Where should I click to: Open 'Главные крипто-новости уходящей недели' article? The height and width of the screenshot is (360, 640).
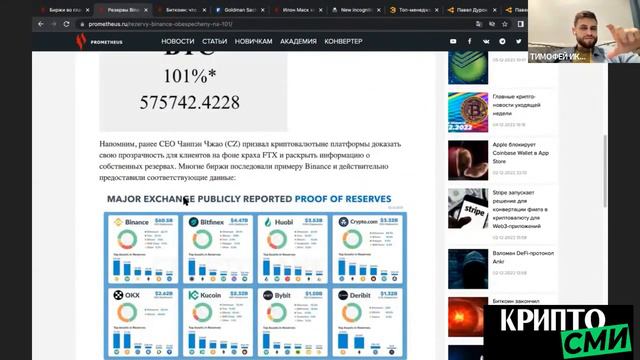click(x=516, y=105)
